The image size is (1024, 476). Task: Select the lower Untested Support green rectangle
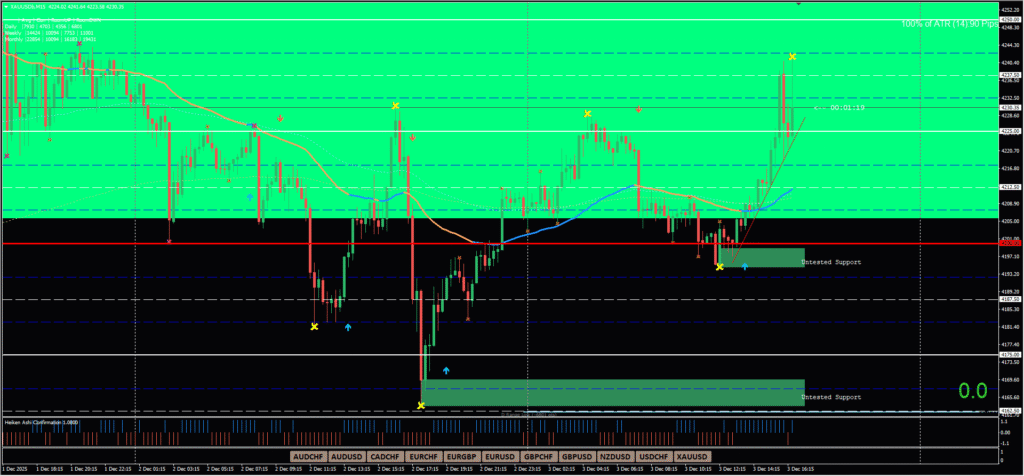(612, 392)
